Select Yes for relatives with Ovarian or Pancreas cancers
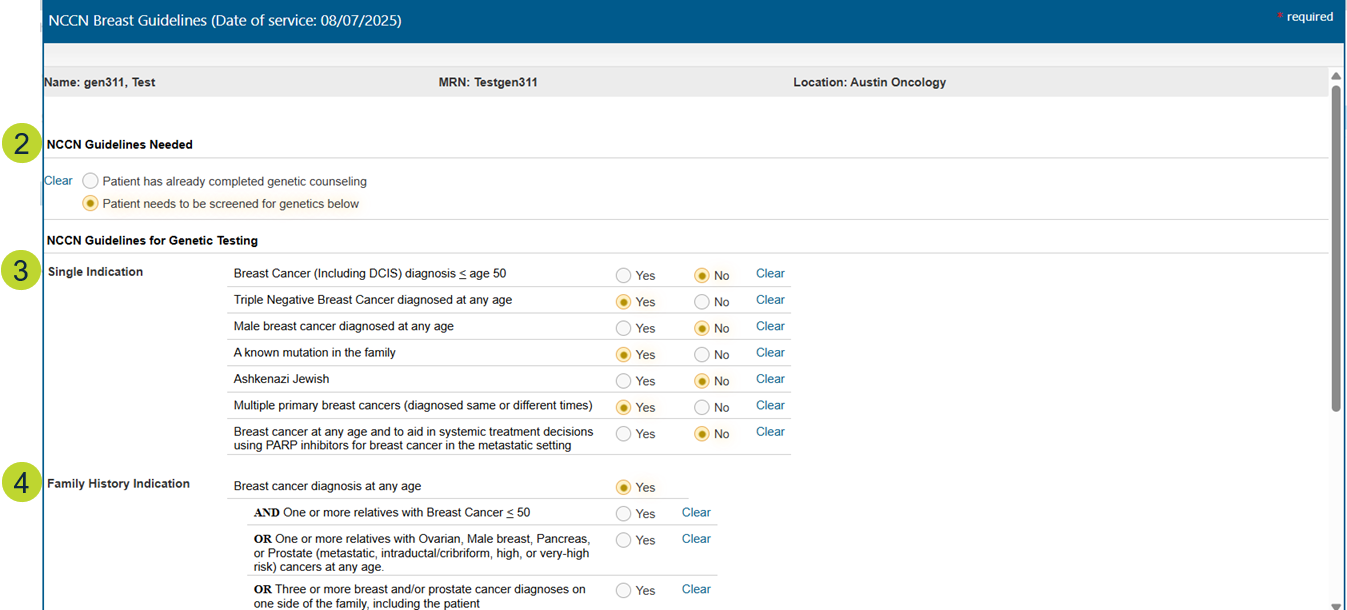Screen dimensions: 1347x610 624,541
